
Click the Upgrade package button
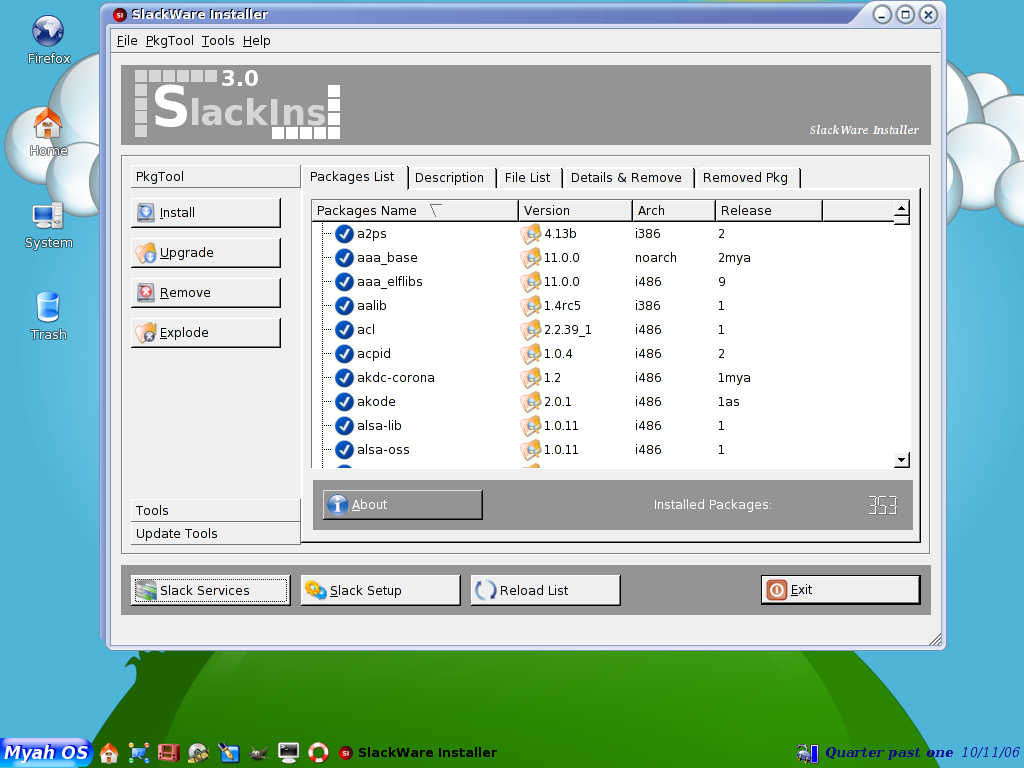click(x=206, y=253)
